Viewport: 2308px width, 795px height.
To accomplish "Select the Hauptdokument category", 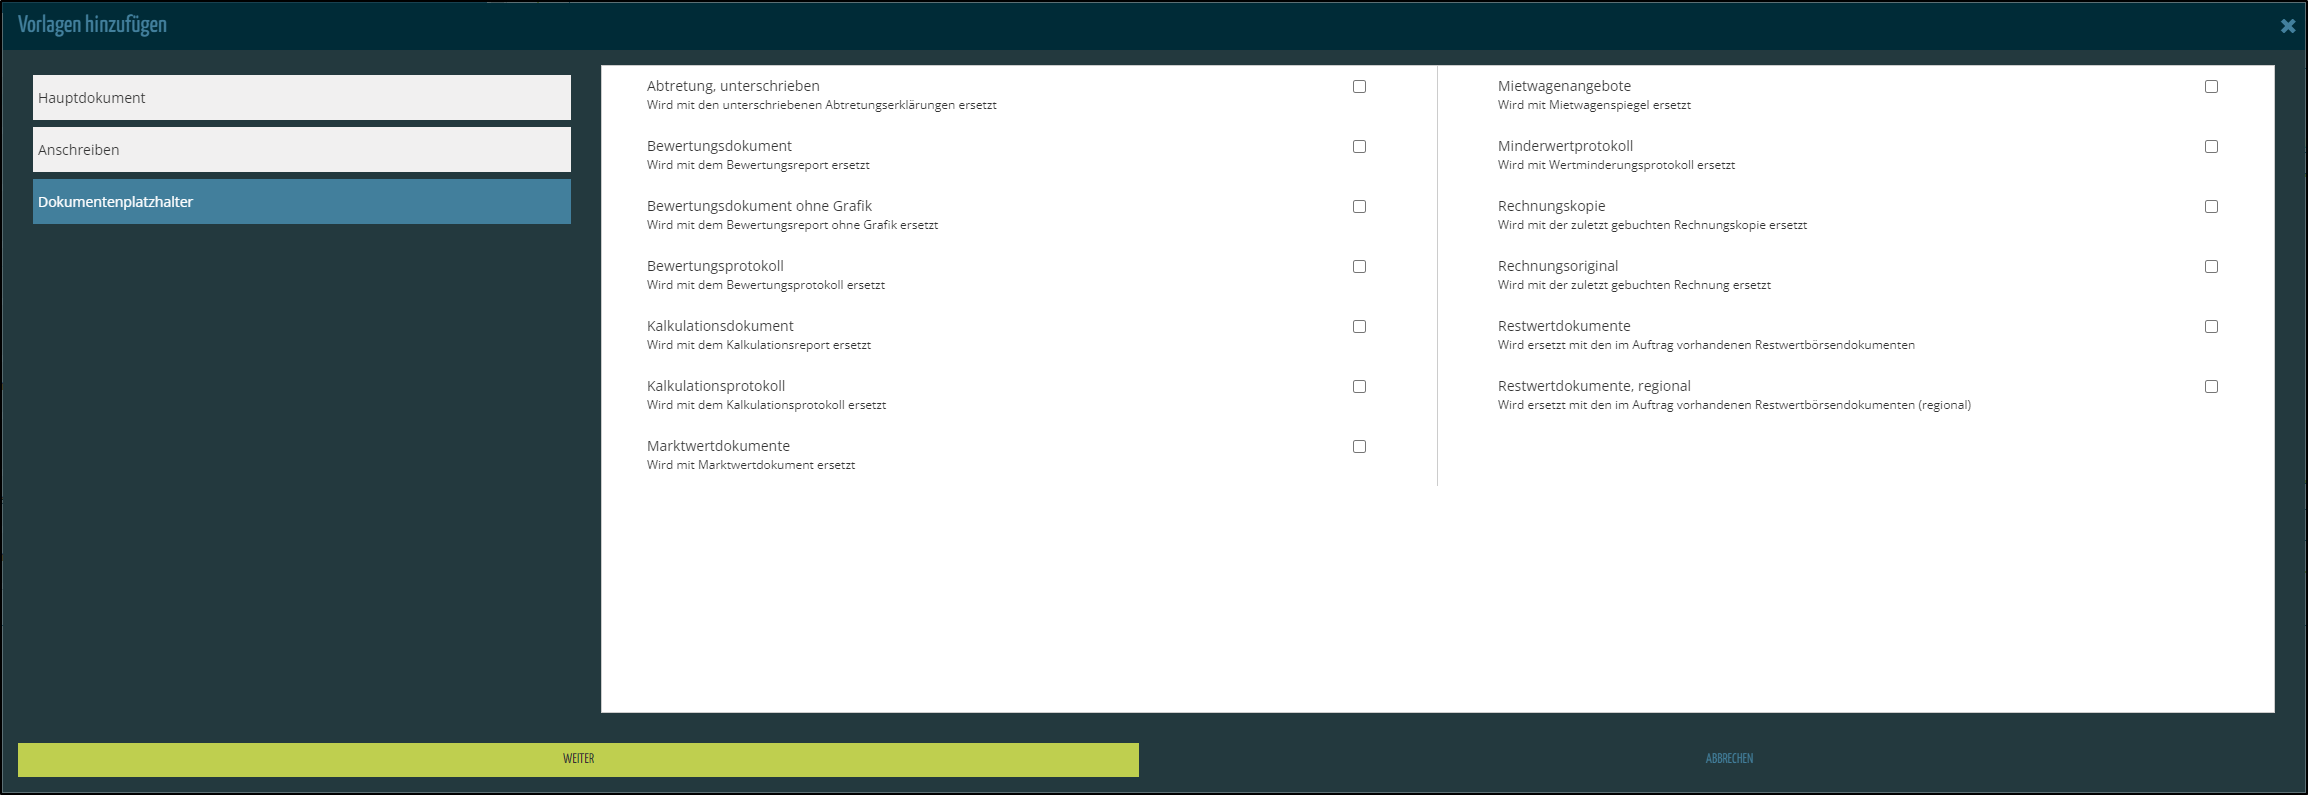I will [x=301, y=98].
